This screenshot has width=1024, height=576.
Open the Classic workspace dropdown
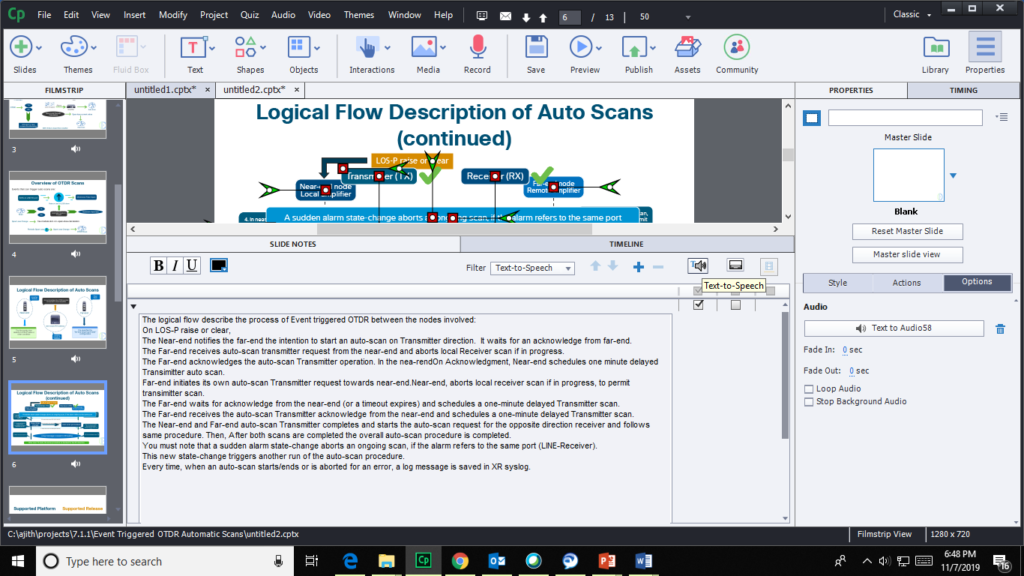912,14
